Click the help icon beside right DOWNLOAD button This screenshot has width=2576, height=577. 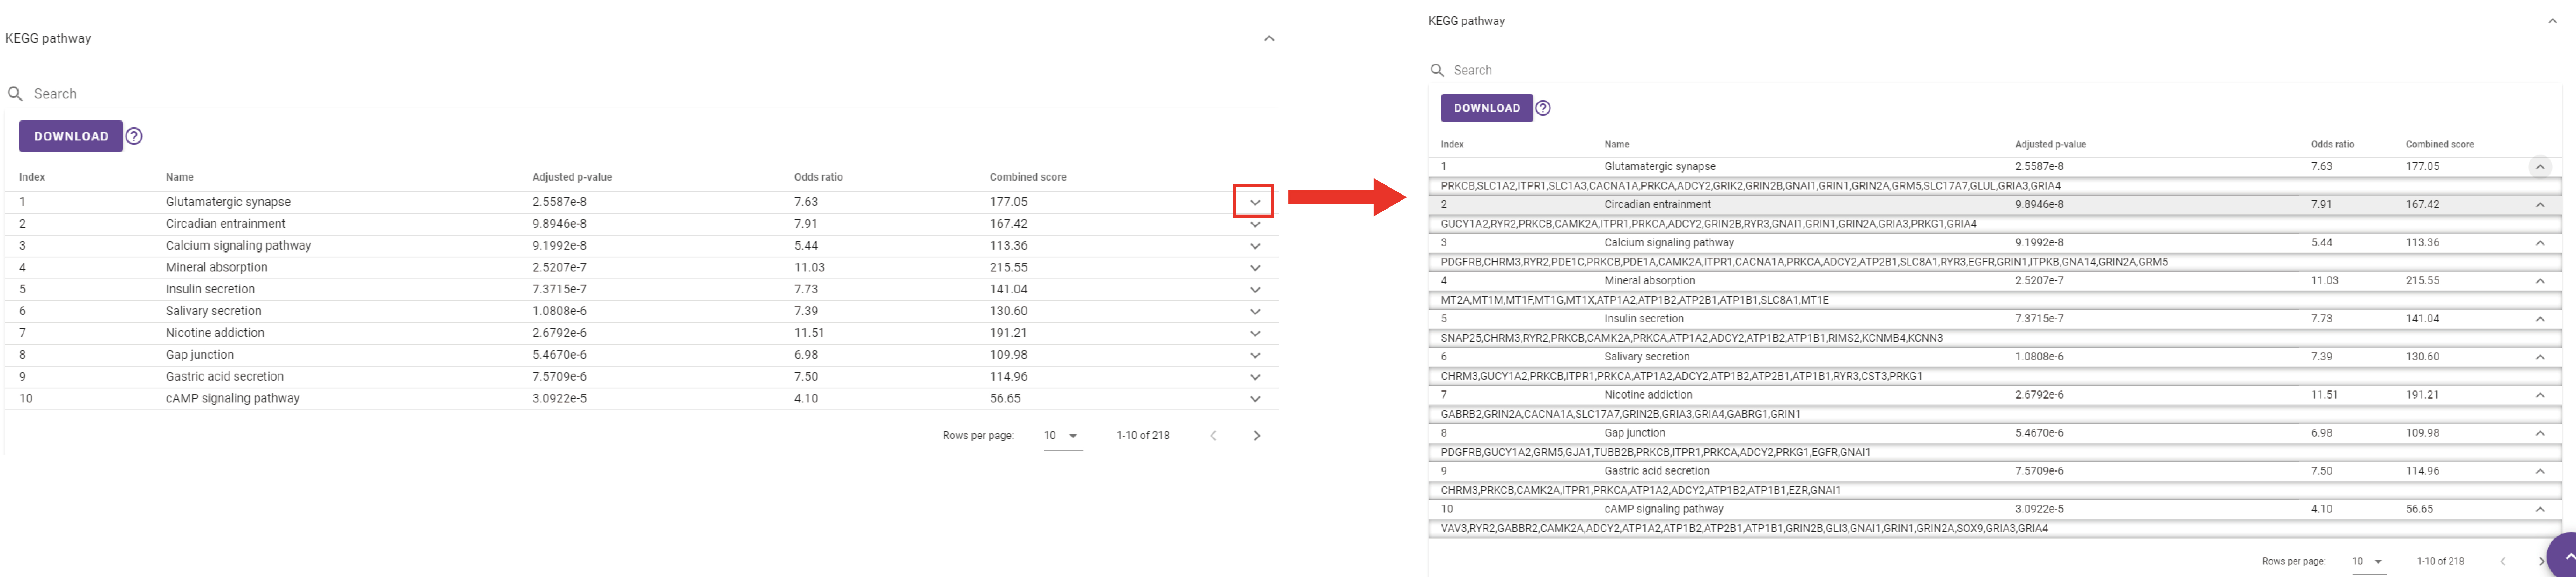(1543, 108)
